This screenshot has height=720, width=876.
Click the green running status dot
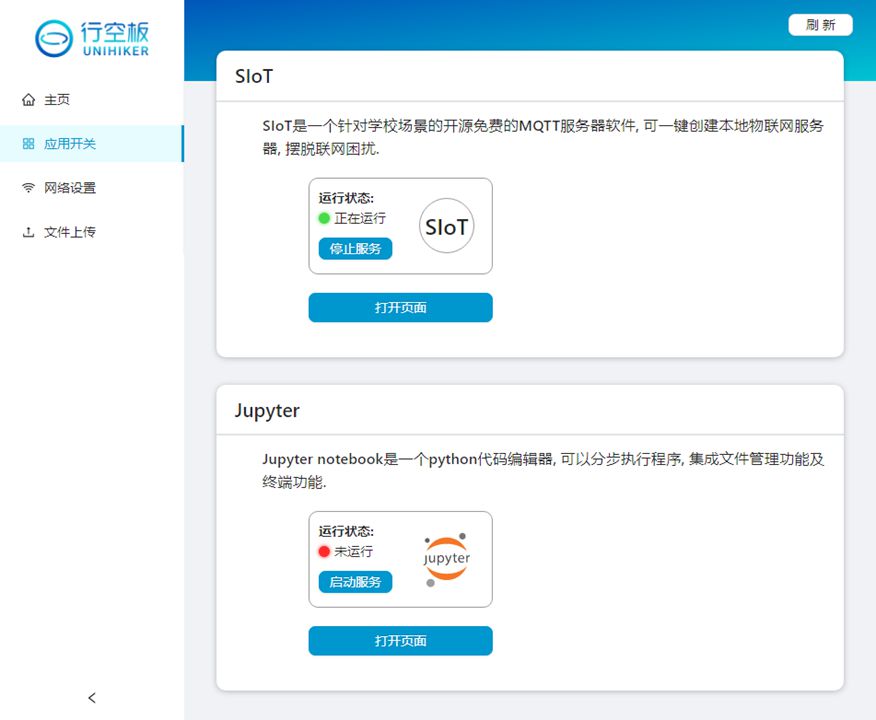(x=324, y=218)
